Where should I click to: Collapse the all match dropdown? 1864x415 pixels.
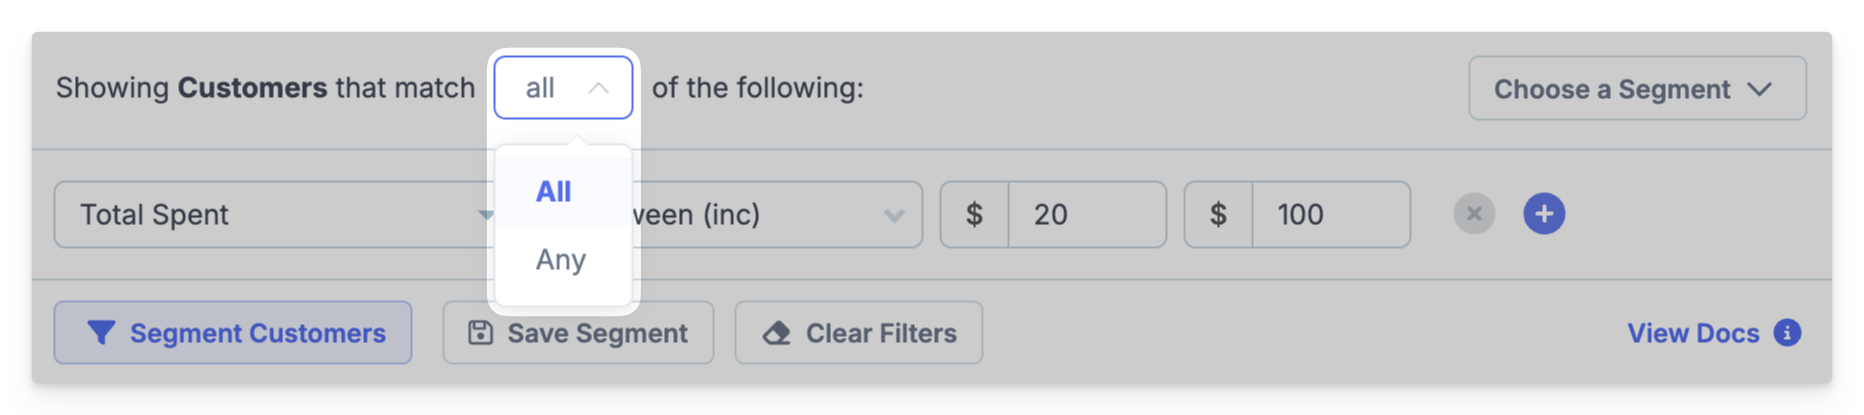563,88
